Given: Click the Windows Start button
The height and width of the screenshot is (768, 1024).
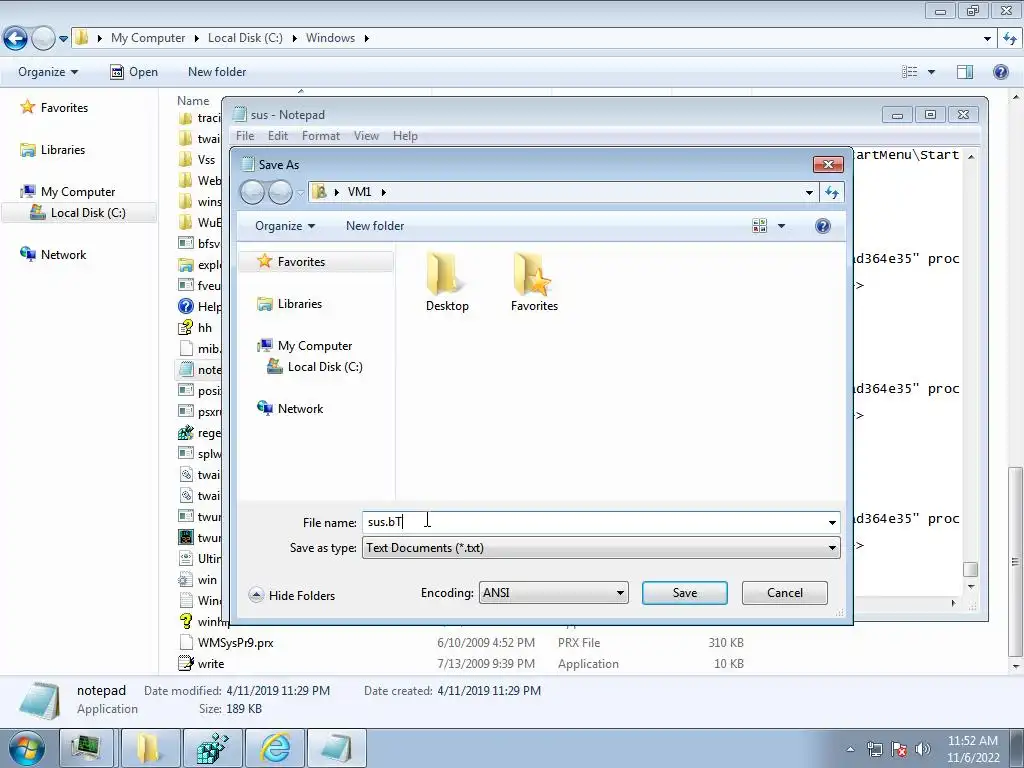Looking at the screenshot, I should point(26,748).
